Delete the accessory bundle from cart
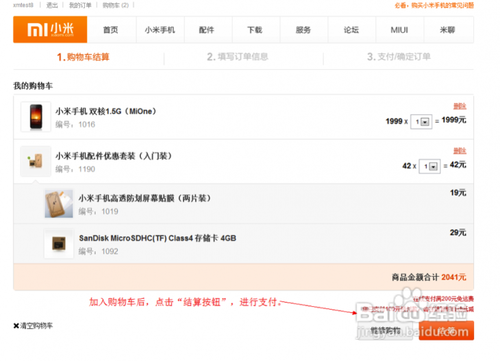This screenshot has height=361, width=500. 460,151
